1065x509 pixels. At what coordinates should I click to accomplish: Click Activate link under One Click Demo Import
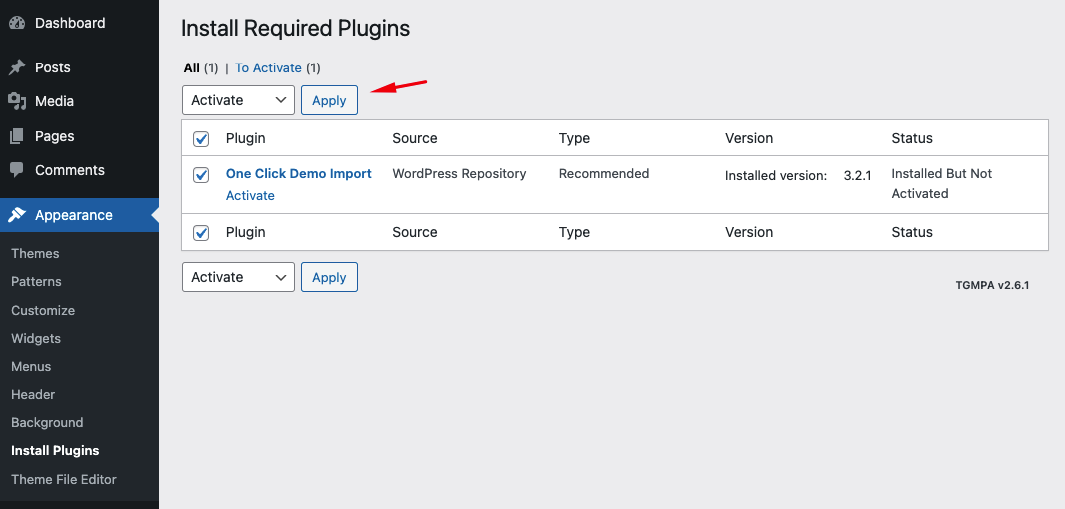point(250,195)
